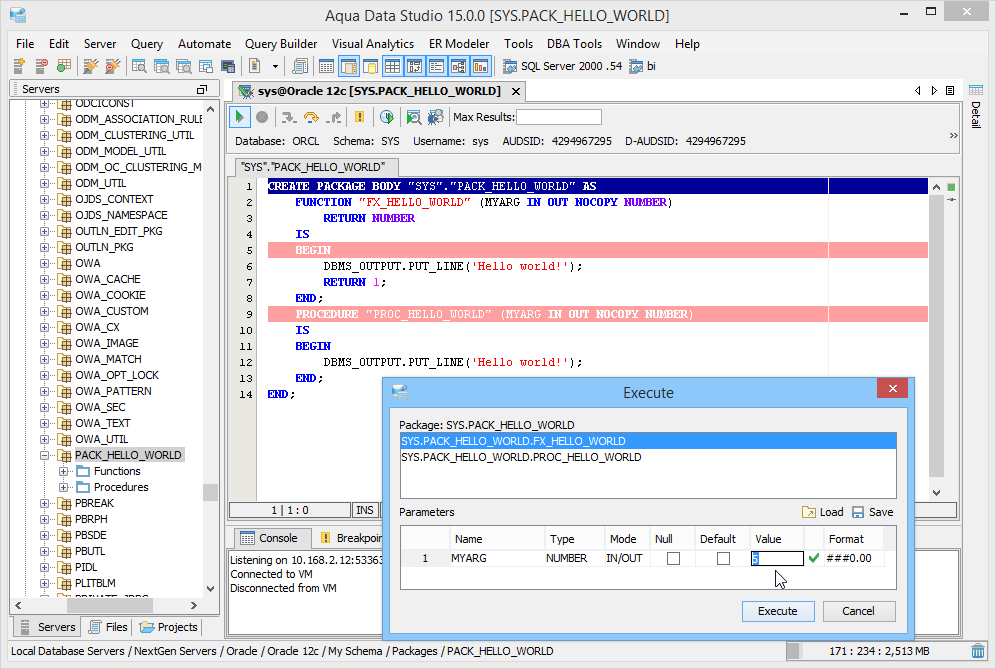This screenshot has width=996, height=669.
Task: Click the ###0.00 Format cell
Action: pyautogui.click(x=853, y=558)
